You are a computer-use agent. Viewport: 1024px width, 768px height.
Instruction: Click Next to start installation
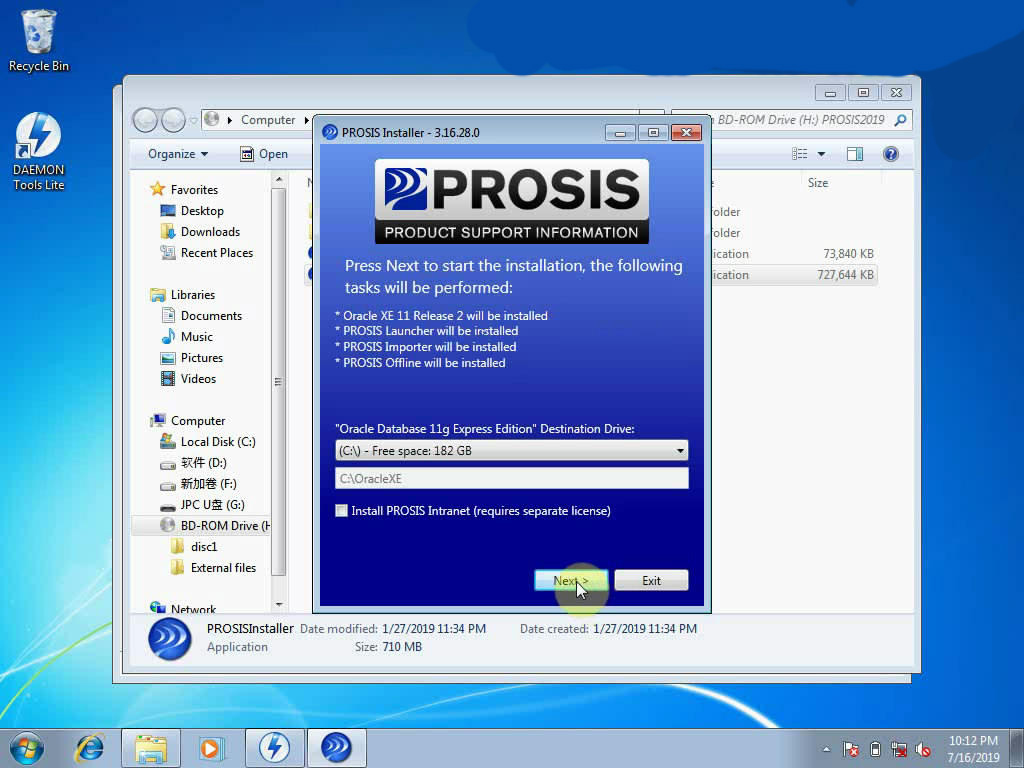click(571, 581)
